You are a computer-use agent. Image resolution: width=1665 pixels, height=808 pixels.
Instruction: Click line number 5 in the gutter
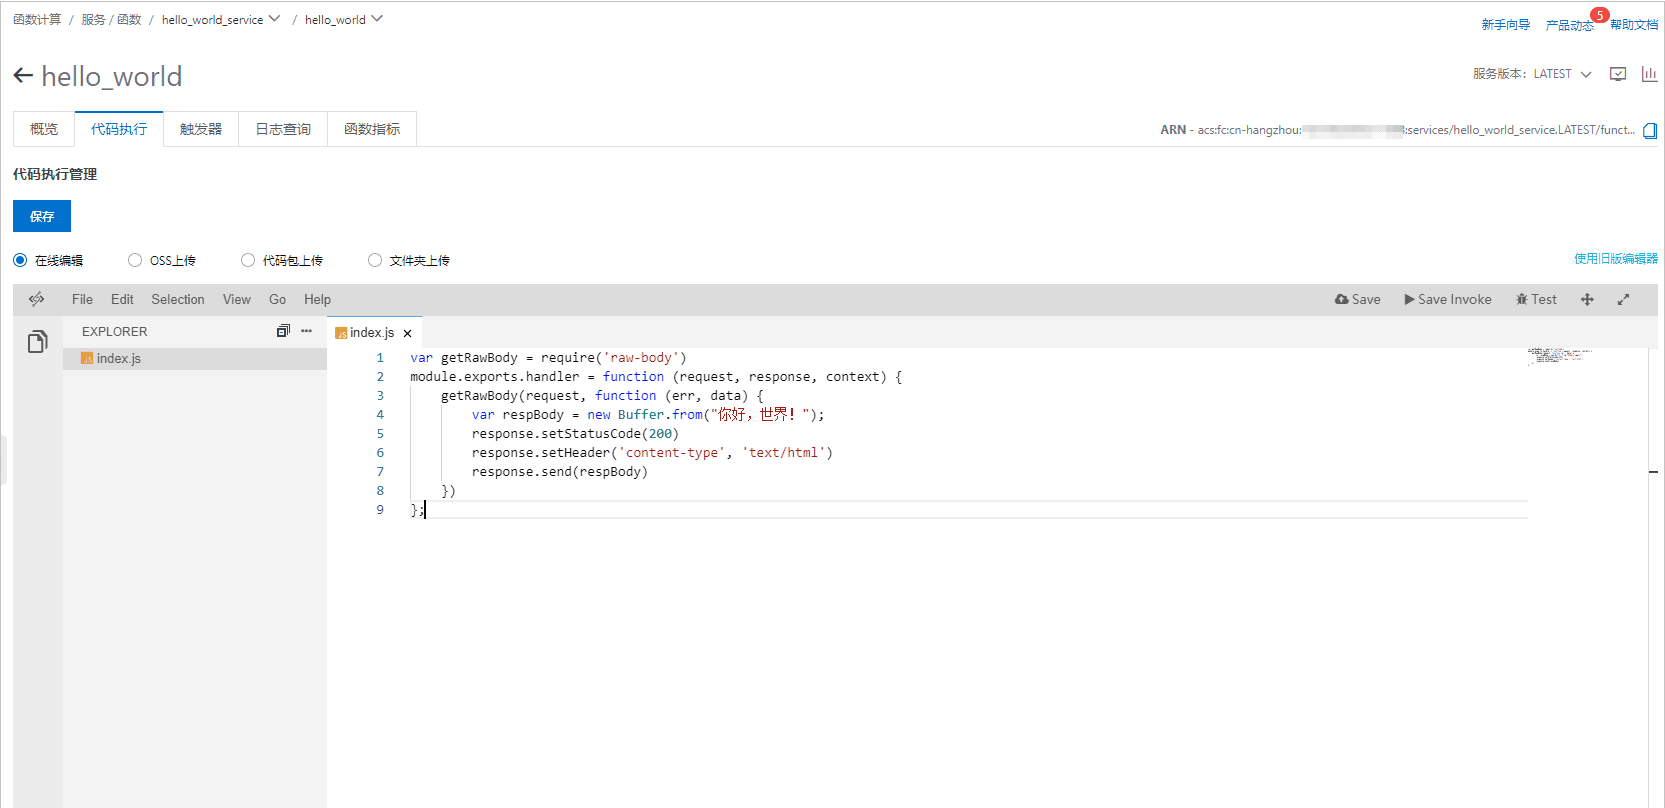pos(380,434)
